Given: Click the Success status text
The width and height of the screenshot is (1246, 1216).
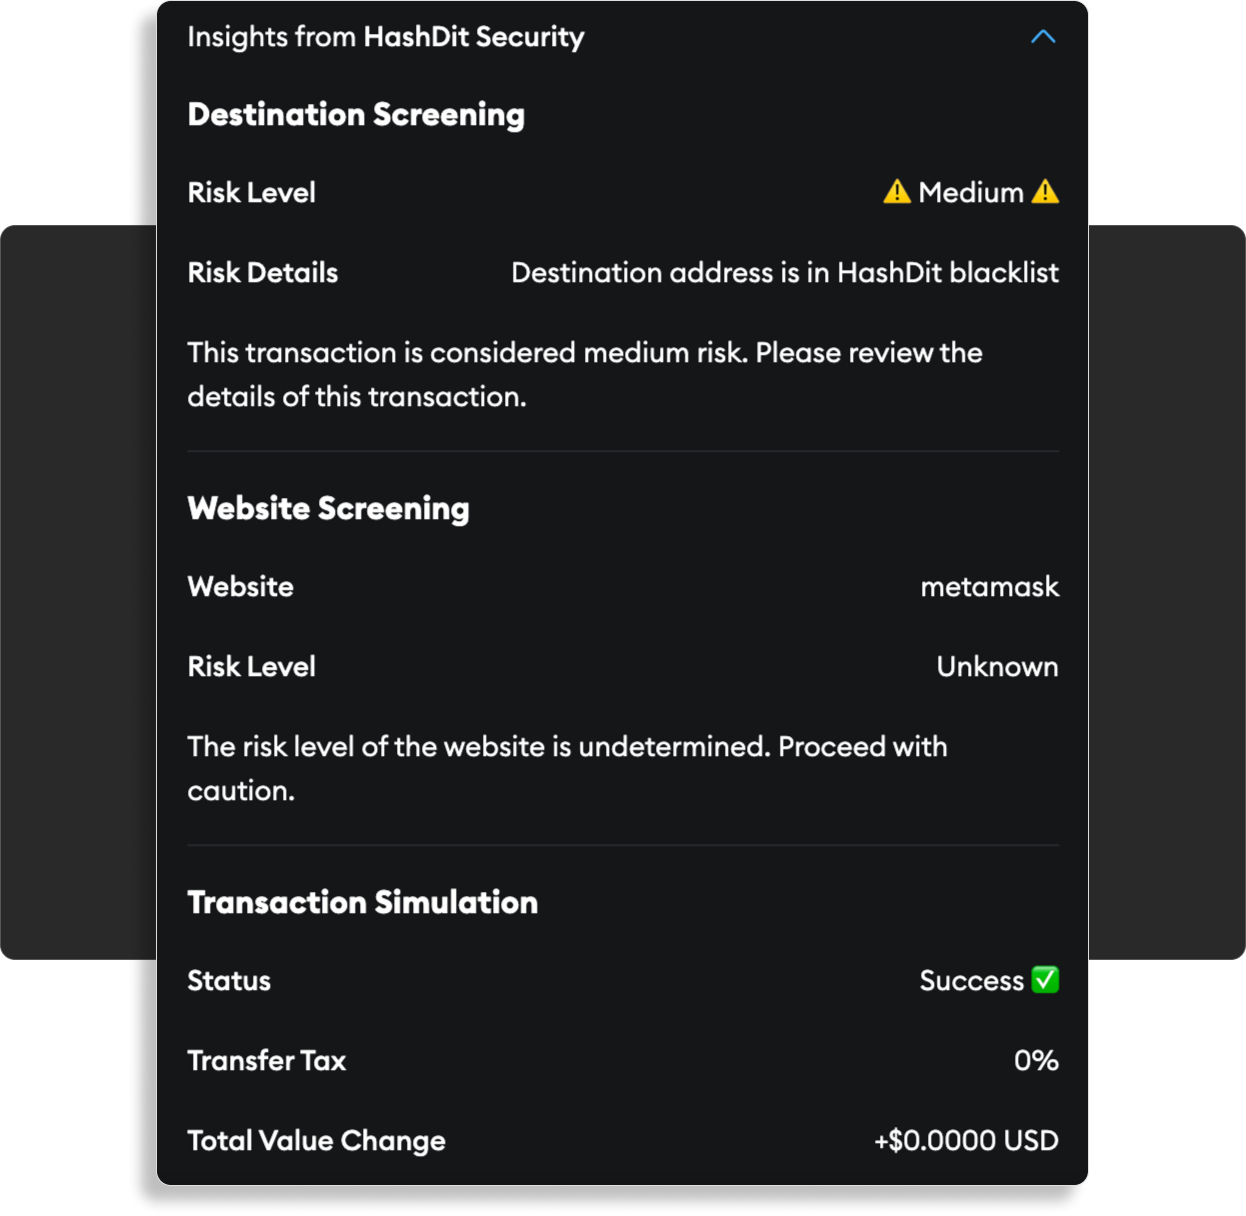Looking at the screenshot, I should [971, 980].
